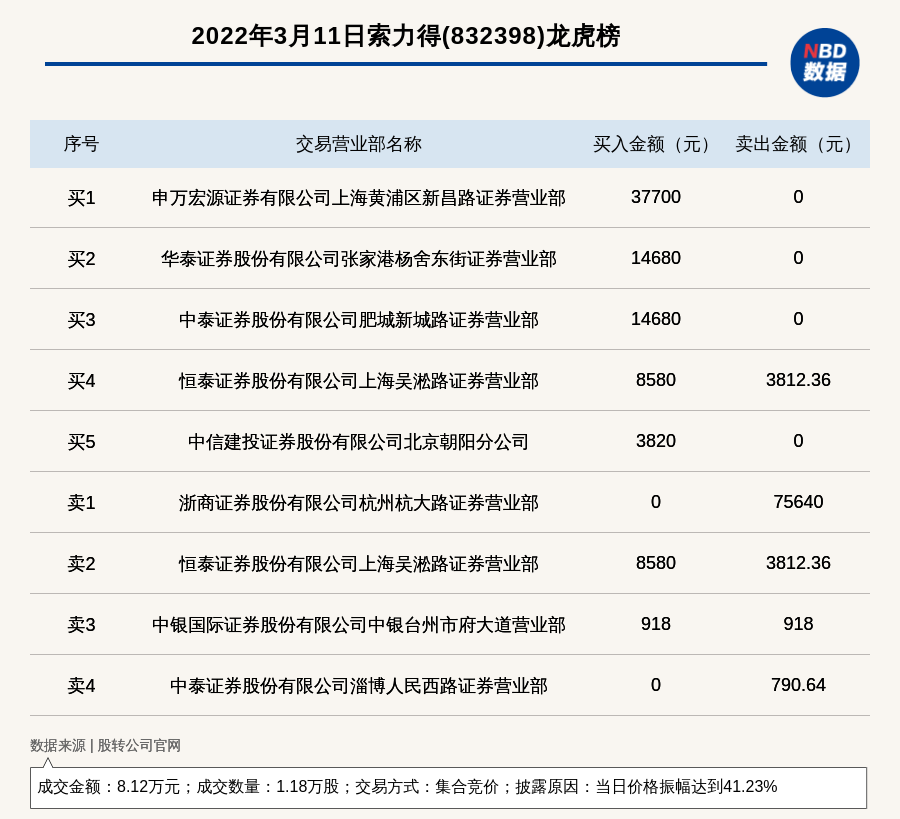Select the 华泰证券张家港杨舍东街 branch name
This screenshot has width=900, height=819.
tap(358, 259)
